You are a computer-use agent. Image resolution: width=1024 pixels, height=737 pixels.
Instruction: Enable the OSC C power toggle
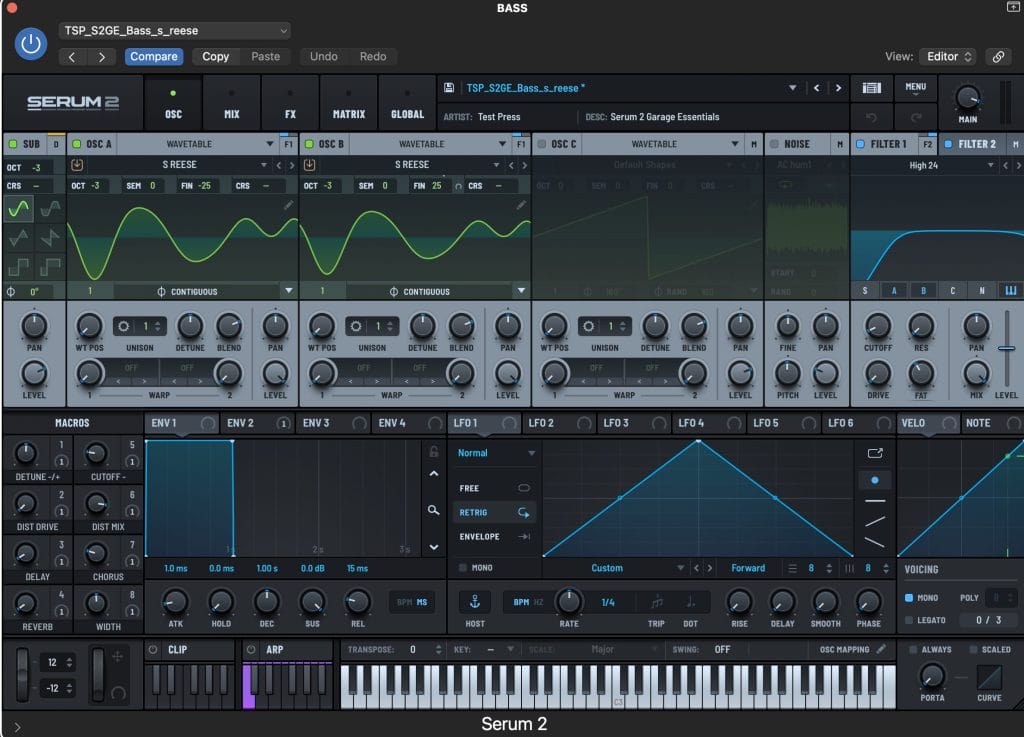pyautogui.click(x=542, y=144)
